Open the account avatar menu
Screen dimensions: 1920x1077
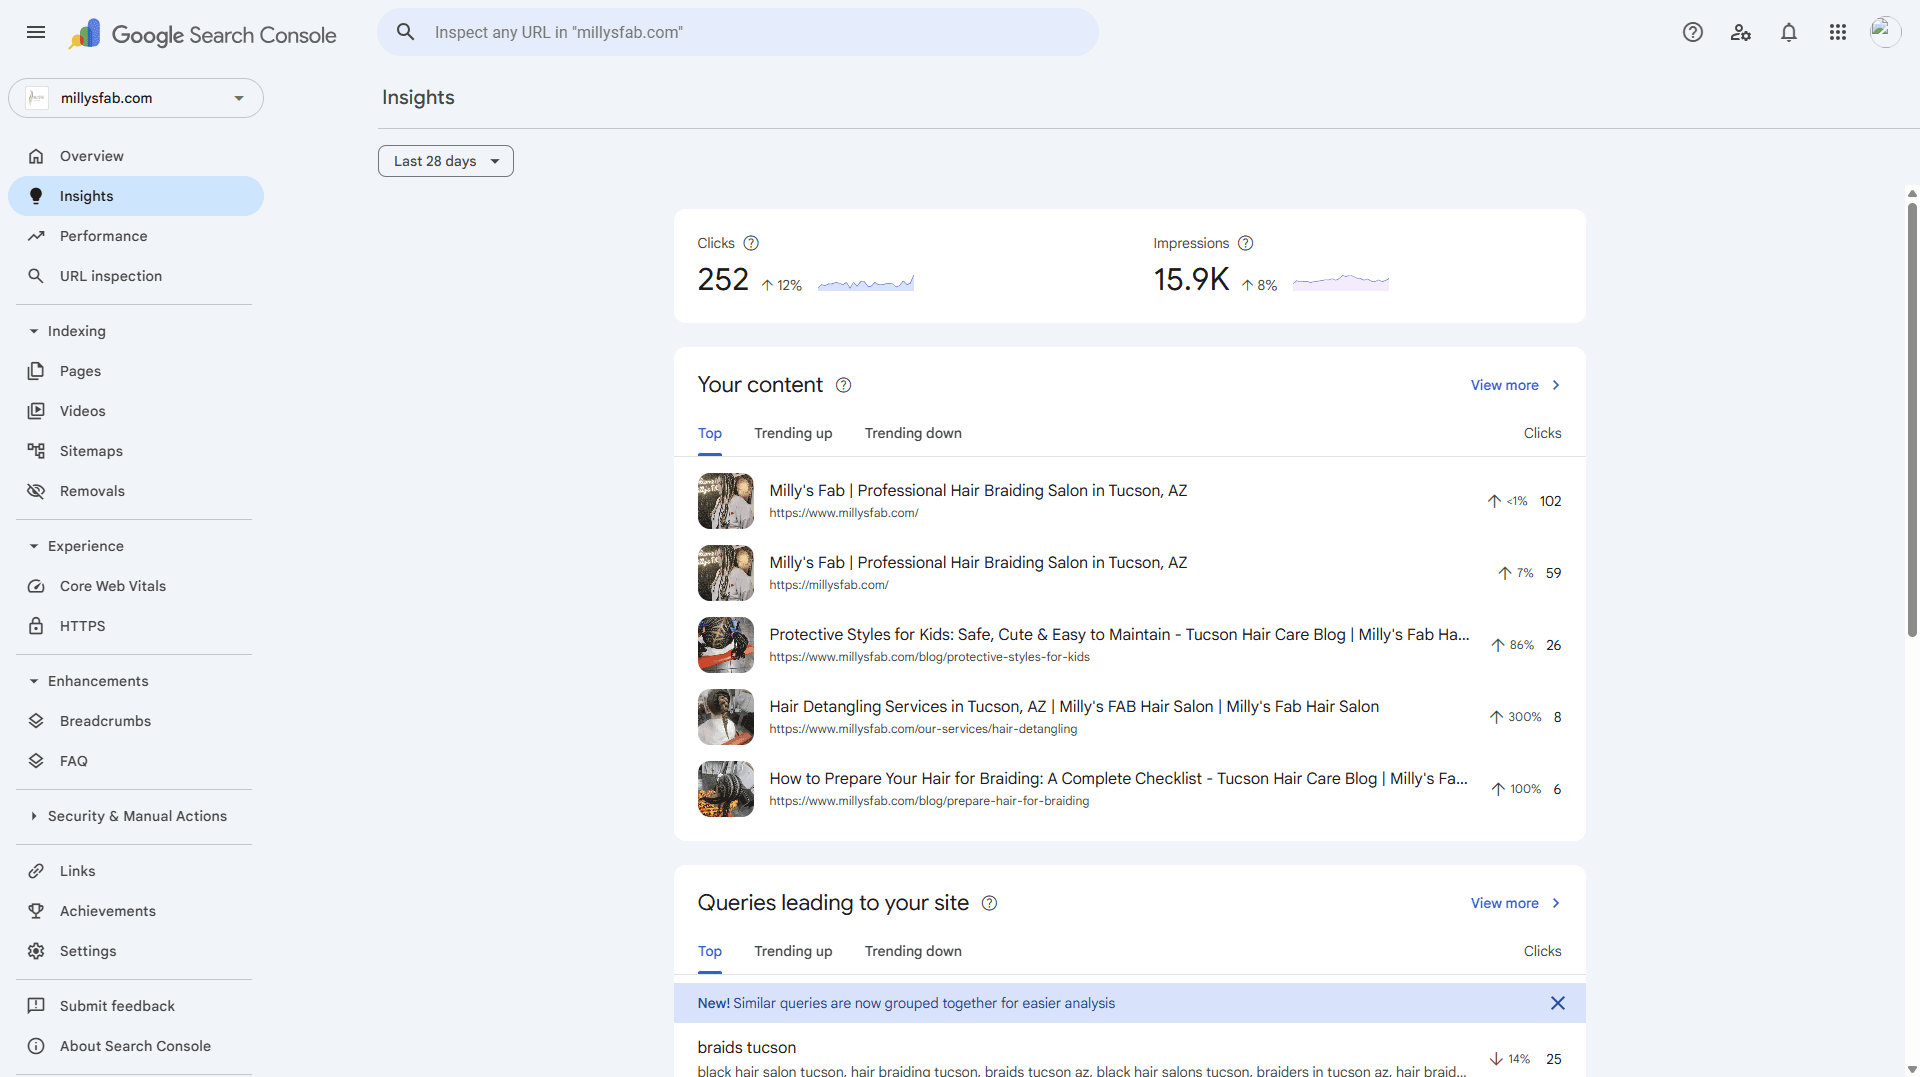pos(1885,32)
